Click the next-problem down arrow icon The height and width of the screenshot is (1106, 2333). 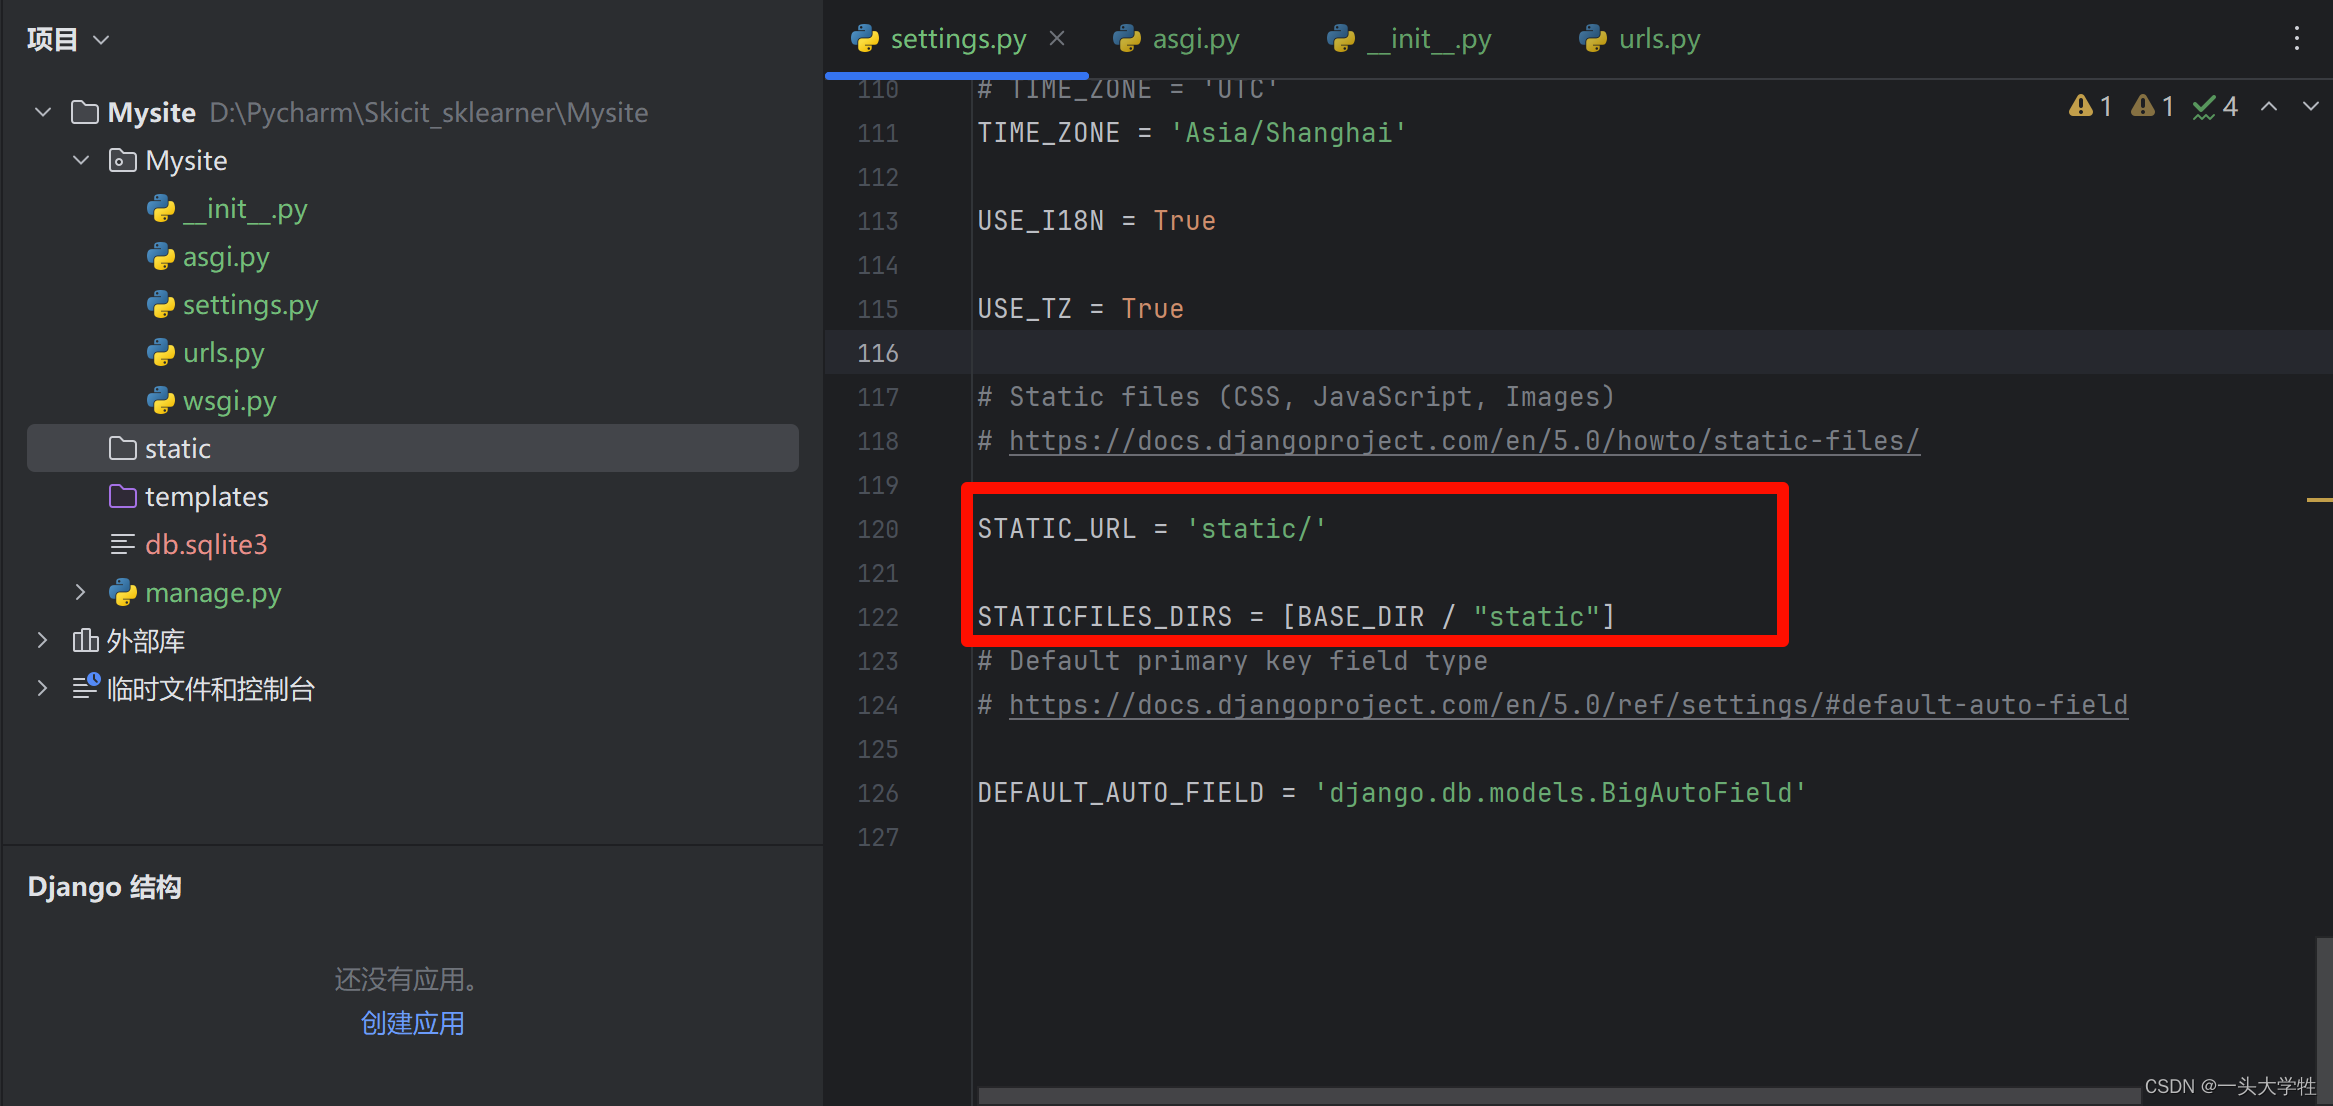2310,105
